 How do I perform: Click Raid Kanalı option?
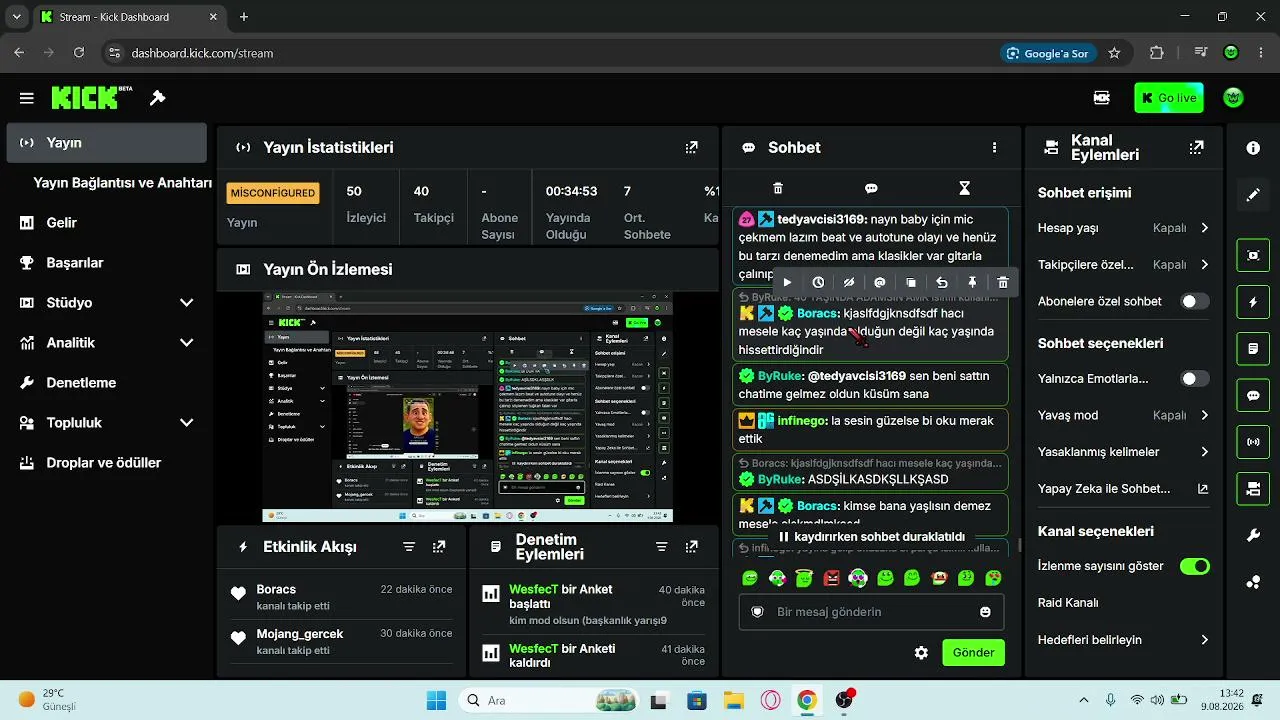point(1068,603)
